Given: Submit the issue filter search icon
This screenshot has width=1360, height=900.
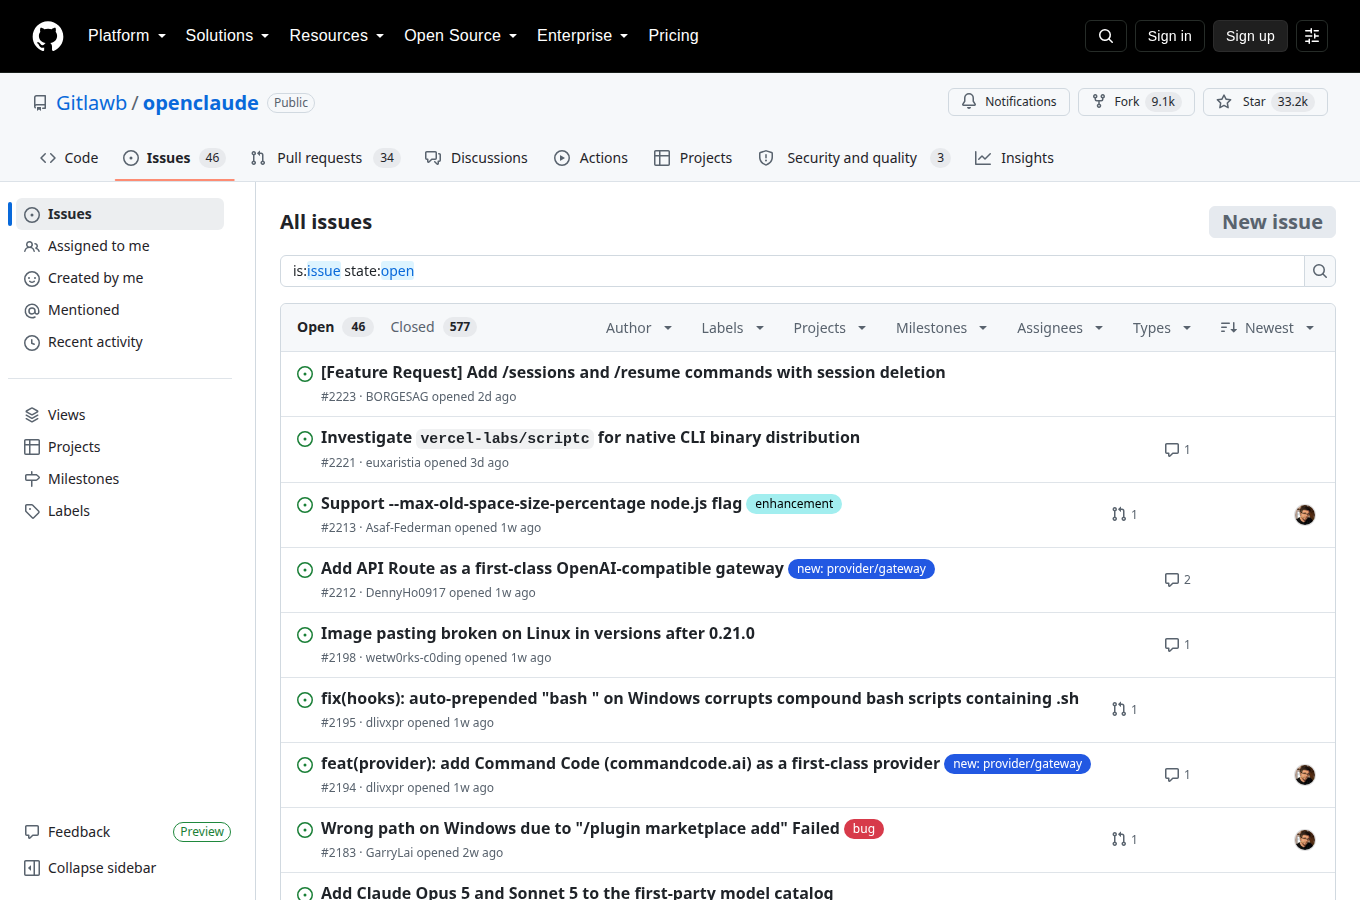Looking at the screenshot, I should click(1320, 271).
